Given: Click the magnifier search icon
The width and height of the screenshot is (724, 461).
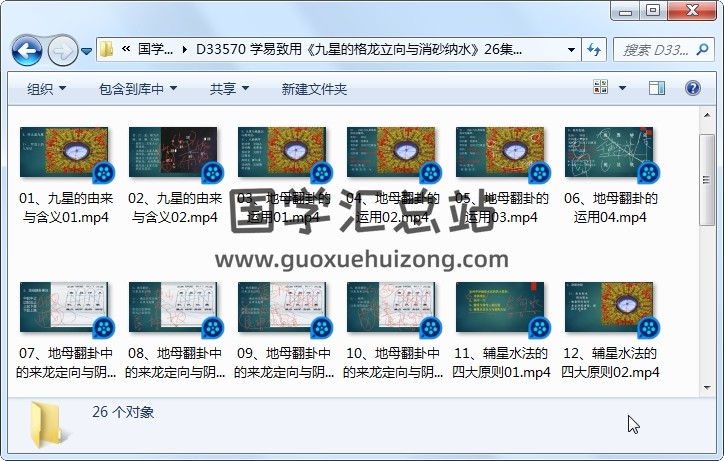Looking at the screenshot, I should point(702,49).
